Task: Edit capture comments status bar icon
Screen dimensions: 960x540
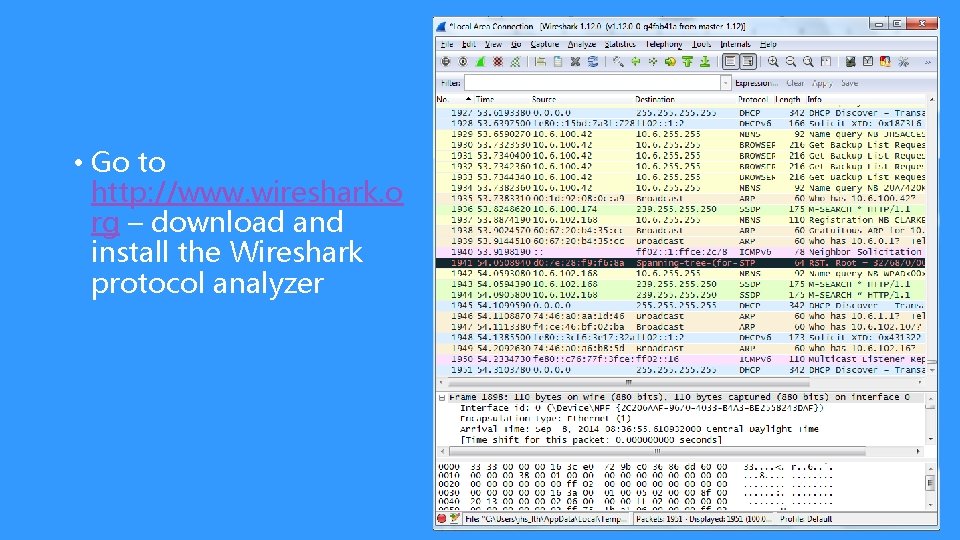Action: [455, 519]
